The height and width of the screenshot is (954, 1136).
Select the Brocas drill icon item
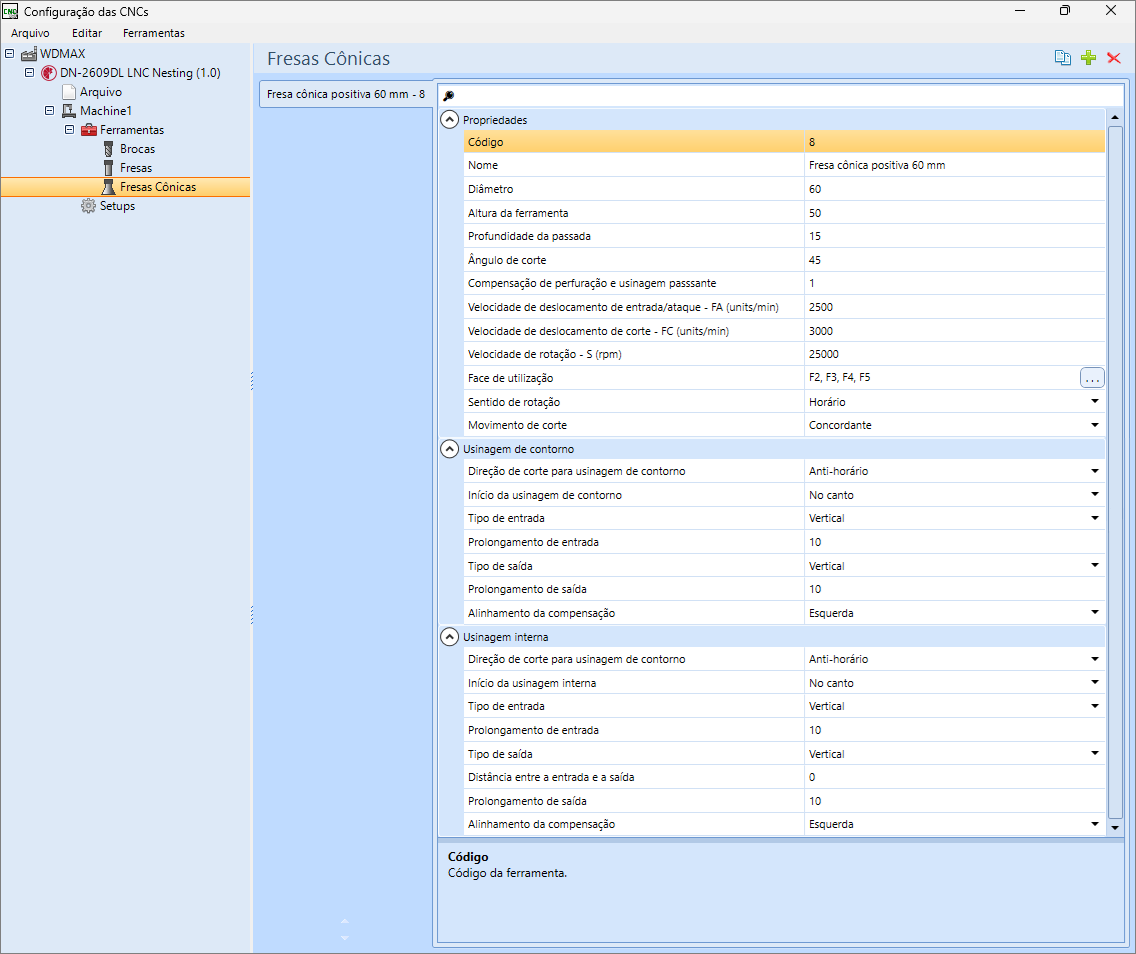coord(109,148)
